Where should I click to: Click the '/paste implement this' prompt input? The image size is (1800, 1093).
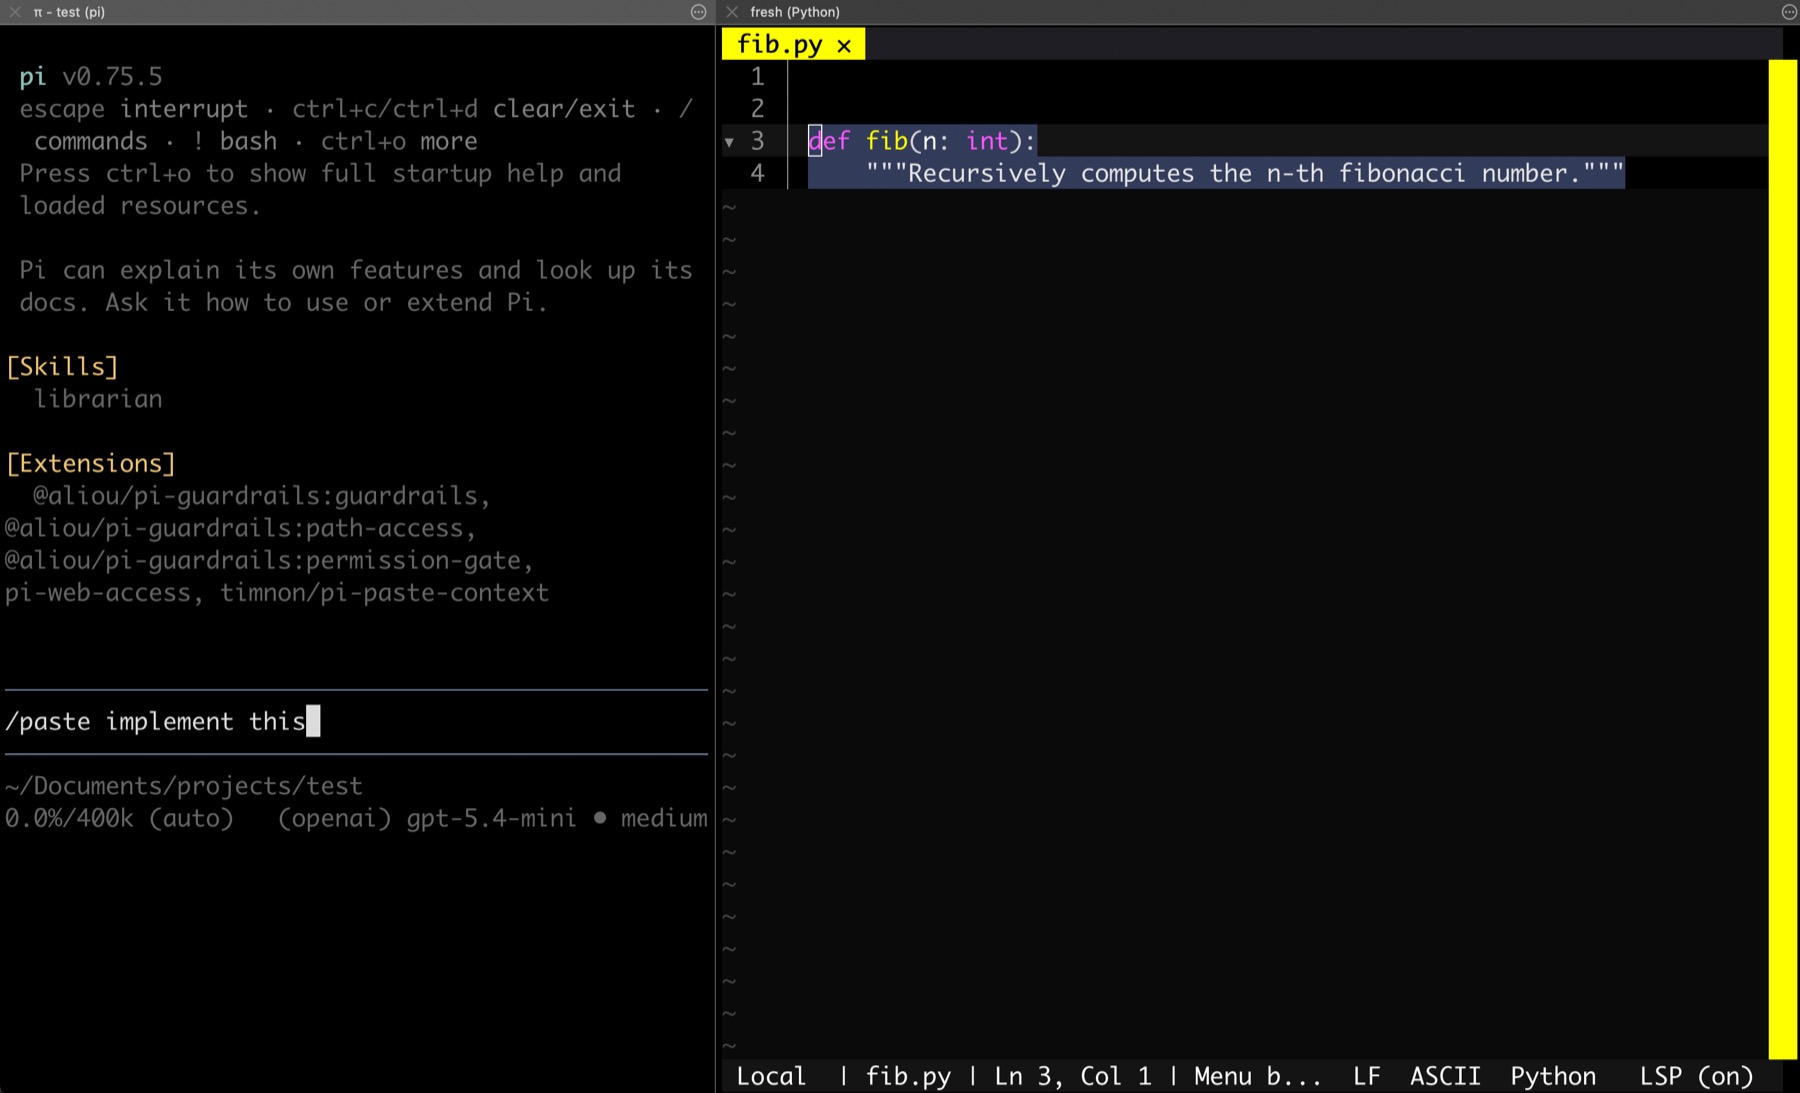click(356, 722)
